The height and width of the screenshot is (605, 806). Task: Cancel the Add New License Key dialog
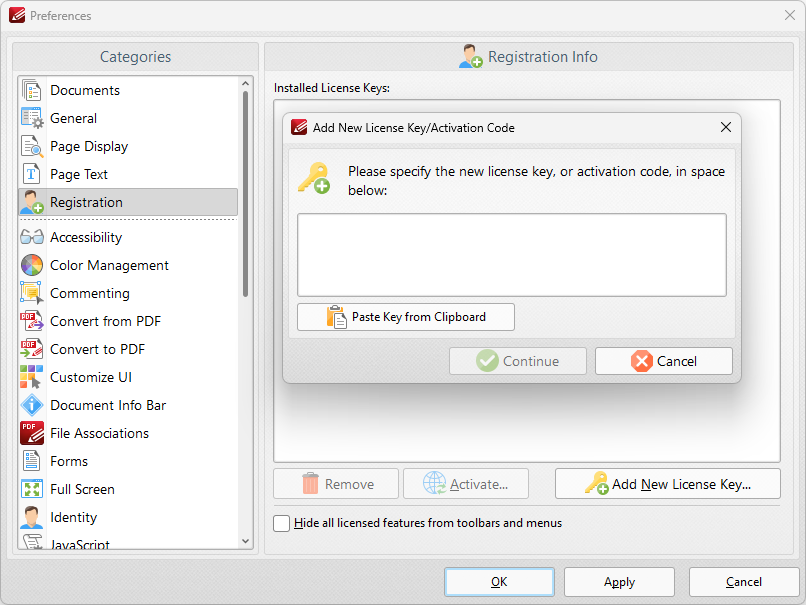pyautogui.click(x=664, y=361)
